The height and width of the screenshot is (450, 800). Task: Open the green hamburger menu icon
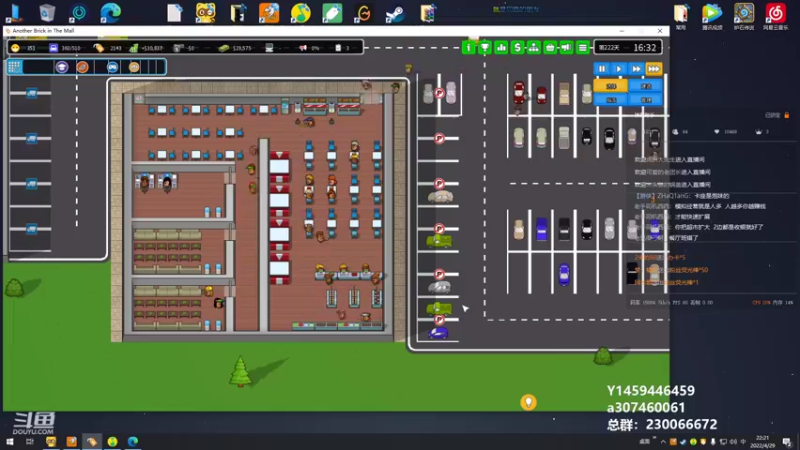click(x=583, y=48)
